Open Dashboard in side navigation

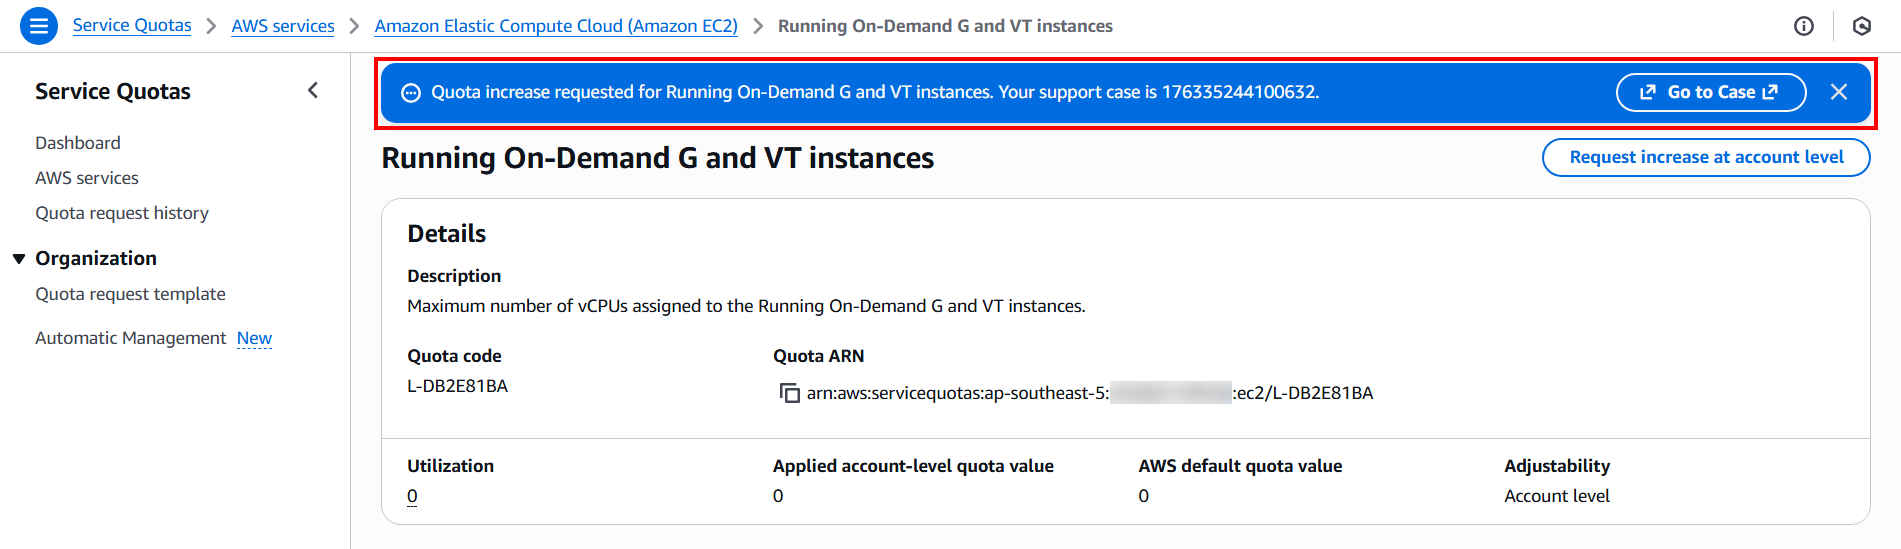pyautogui.click(x=78, y=143)
